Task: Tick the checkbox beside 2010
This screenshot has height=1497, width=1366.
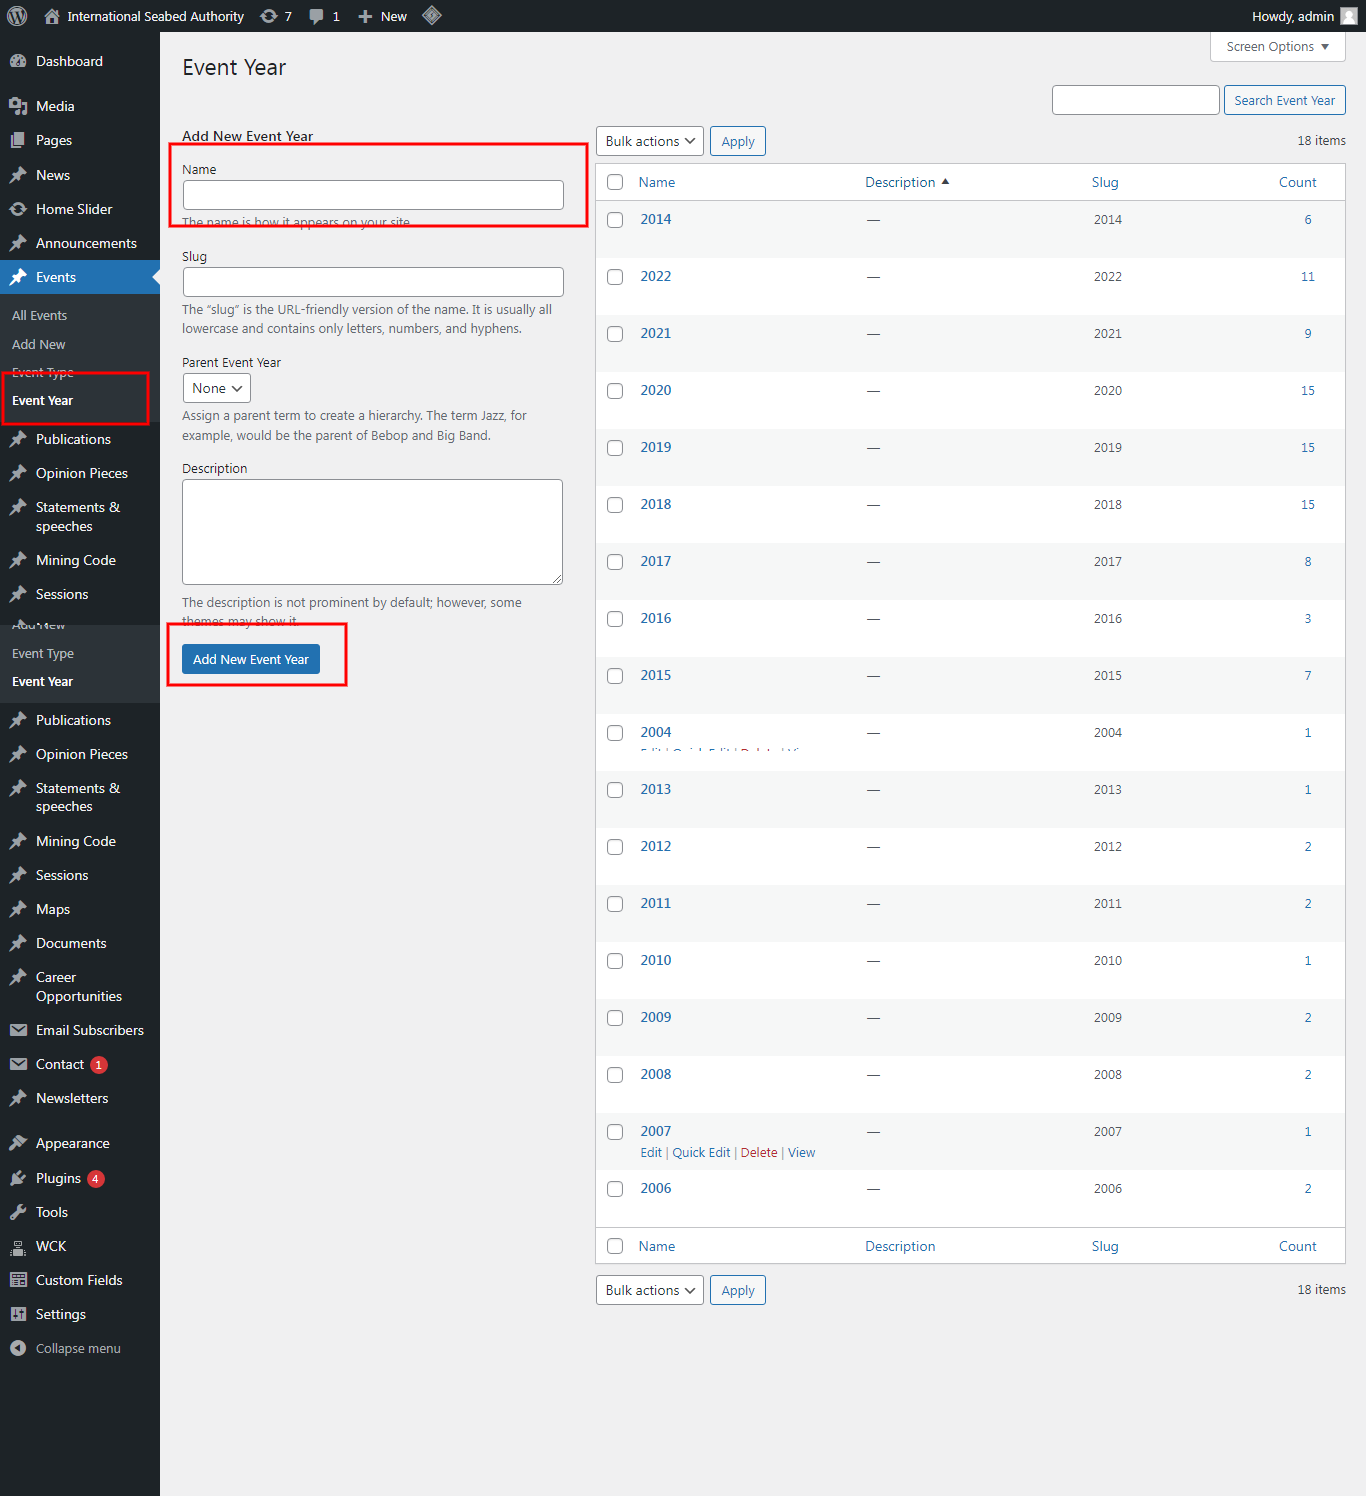Action: click(615, 961)
